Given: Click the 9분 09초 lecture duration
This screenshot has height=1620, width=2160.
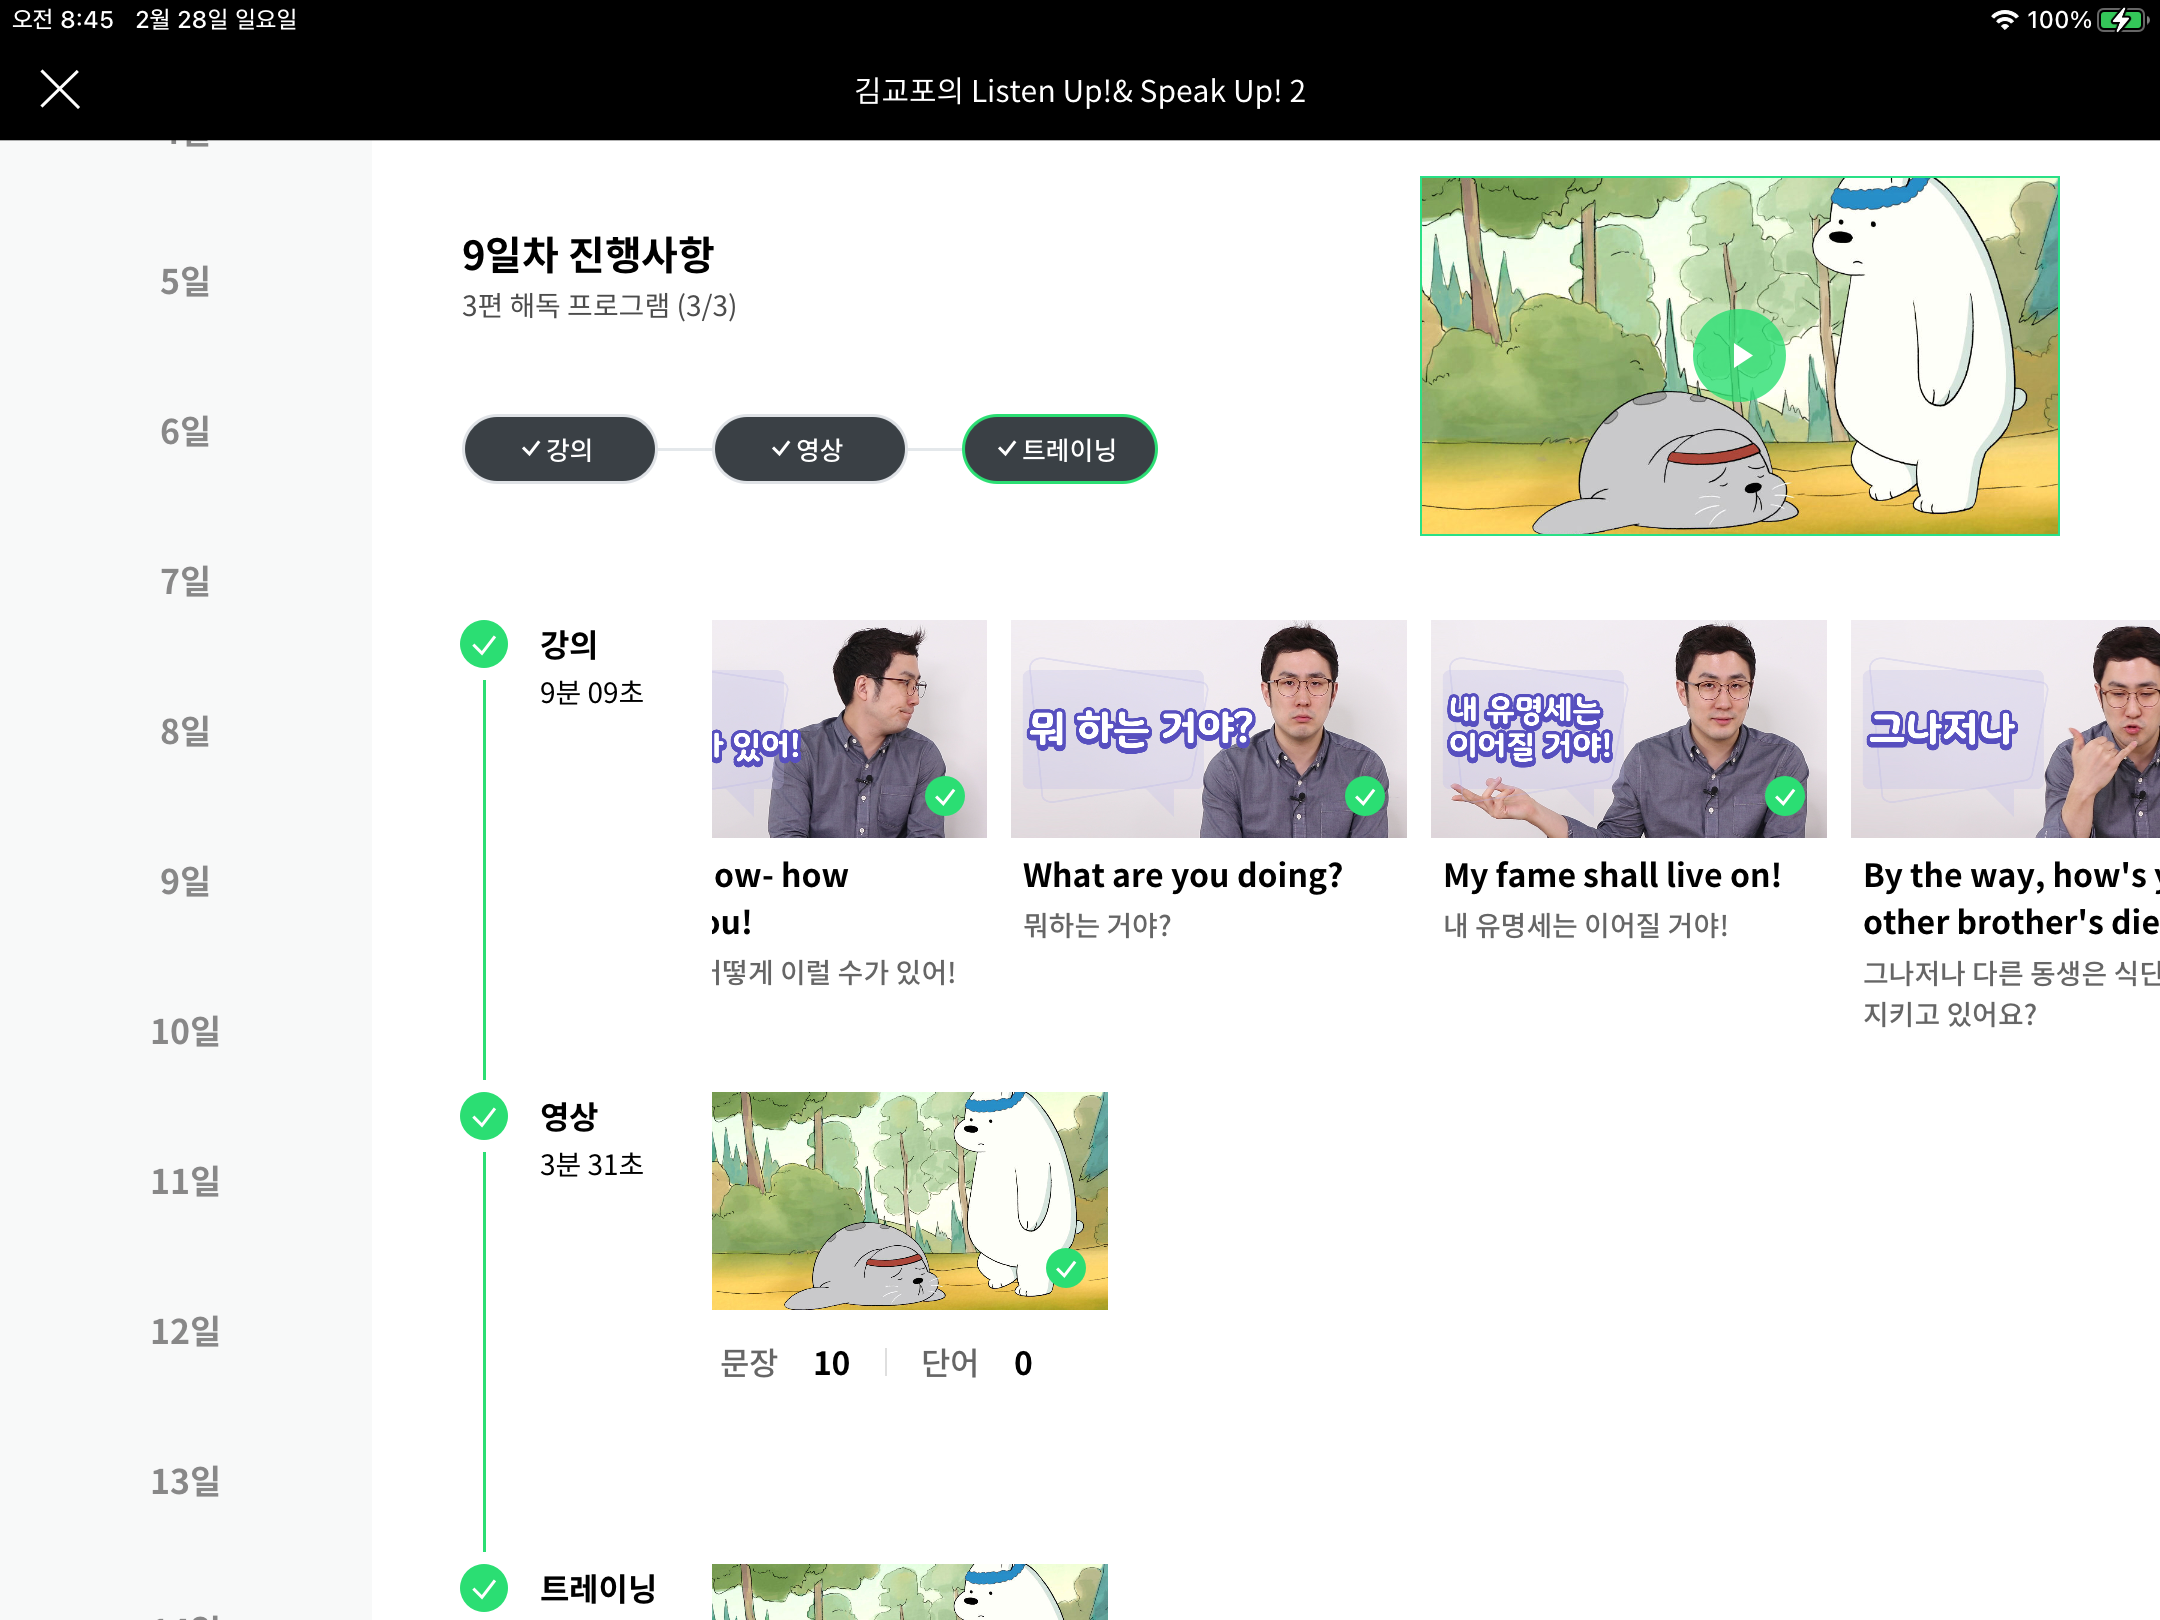Looking at the screenshot, I should pos(591,693).
